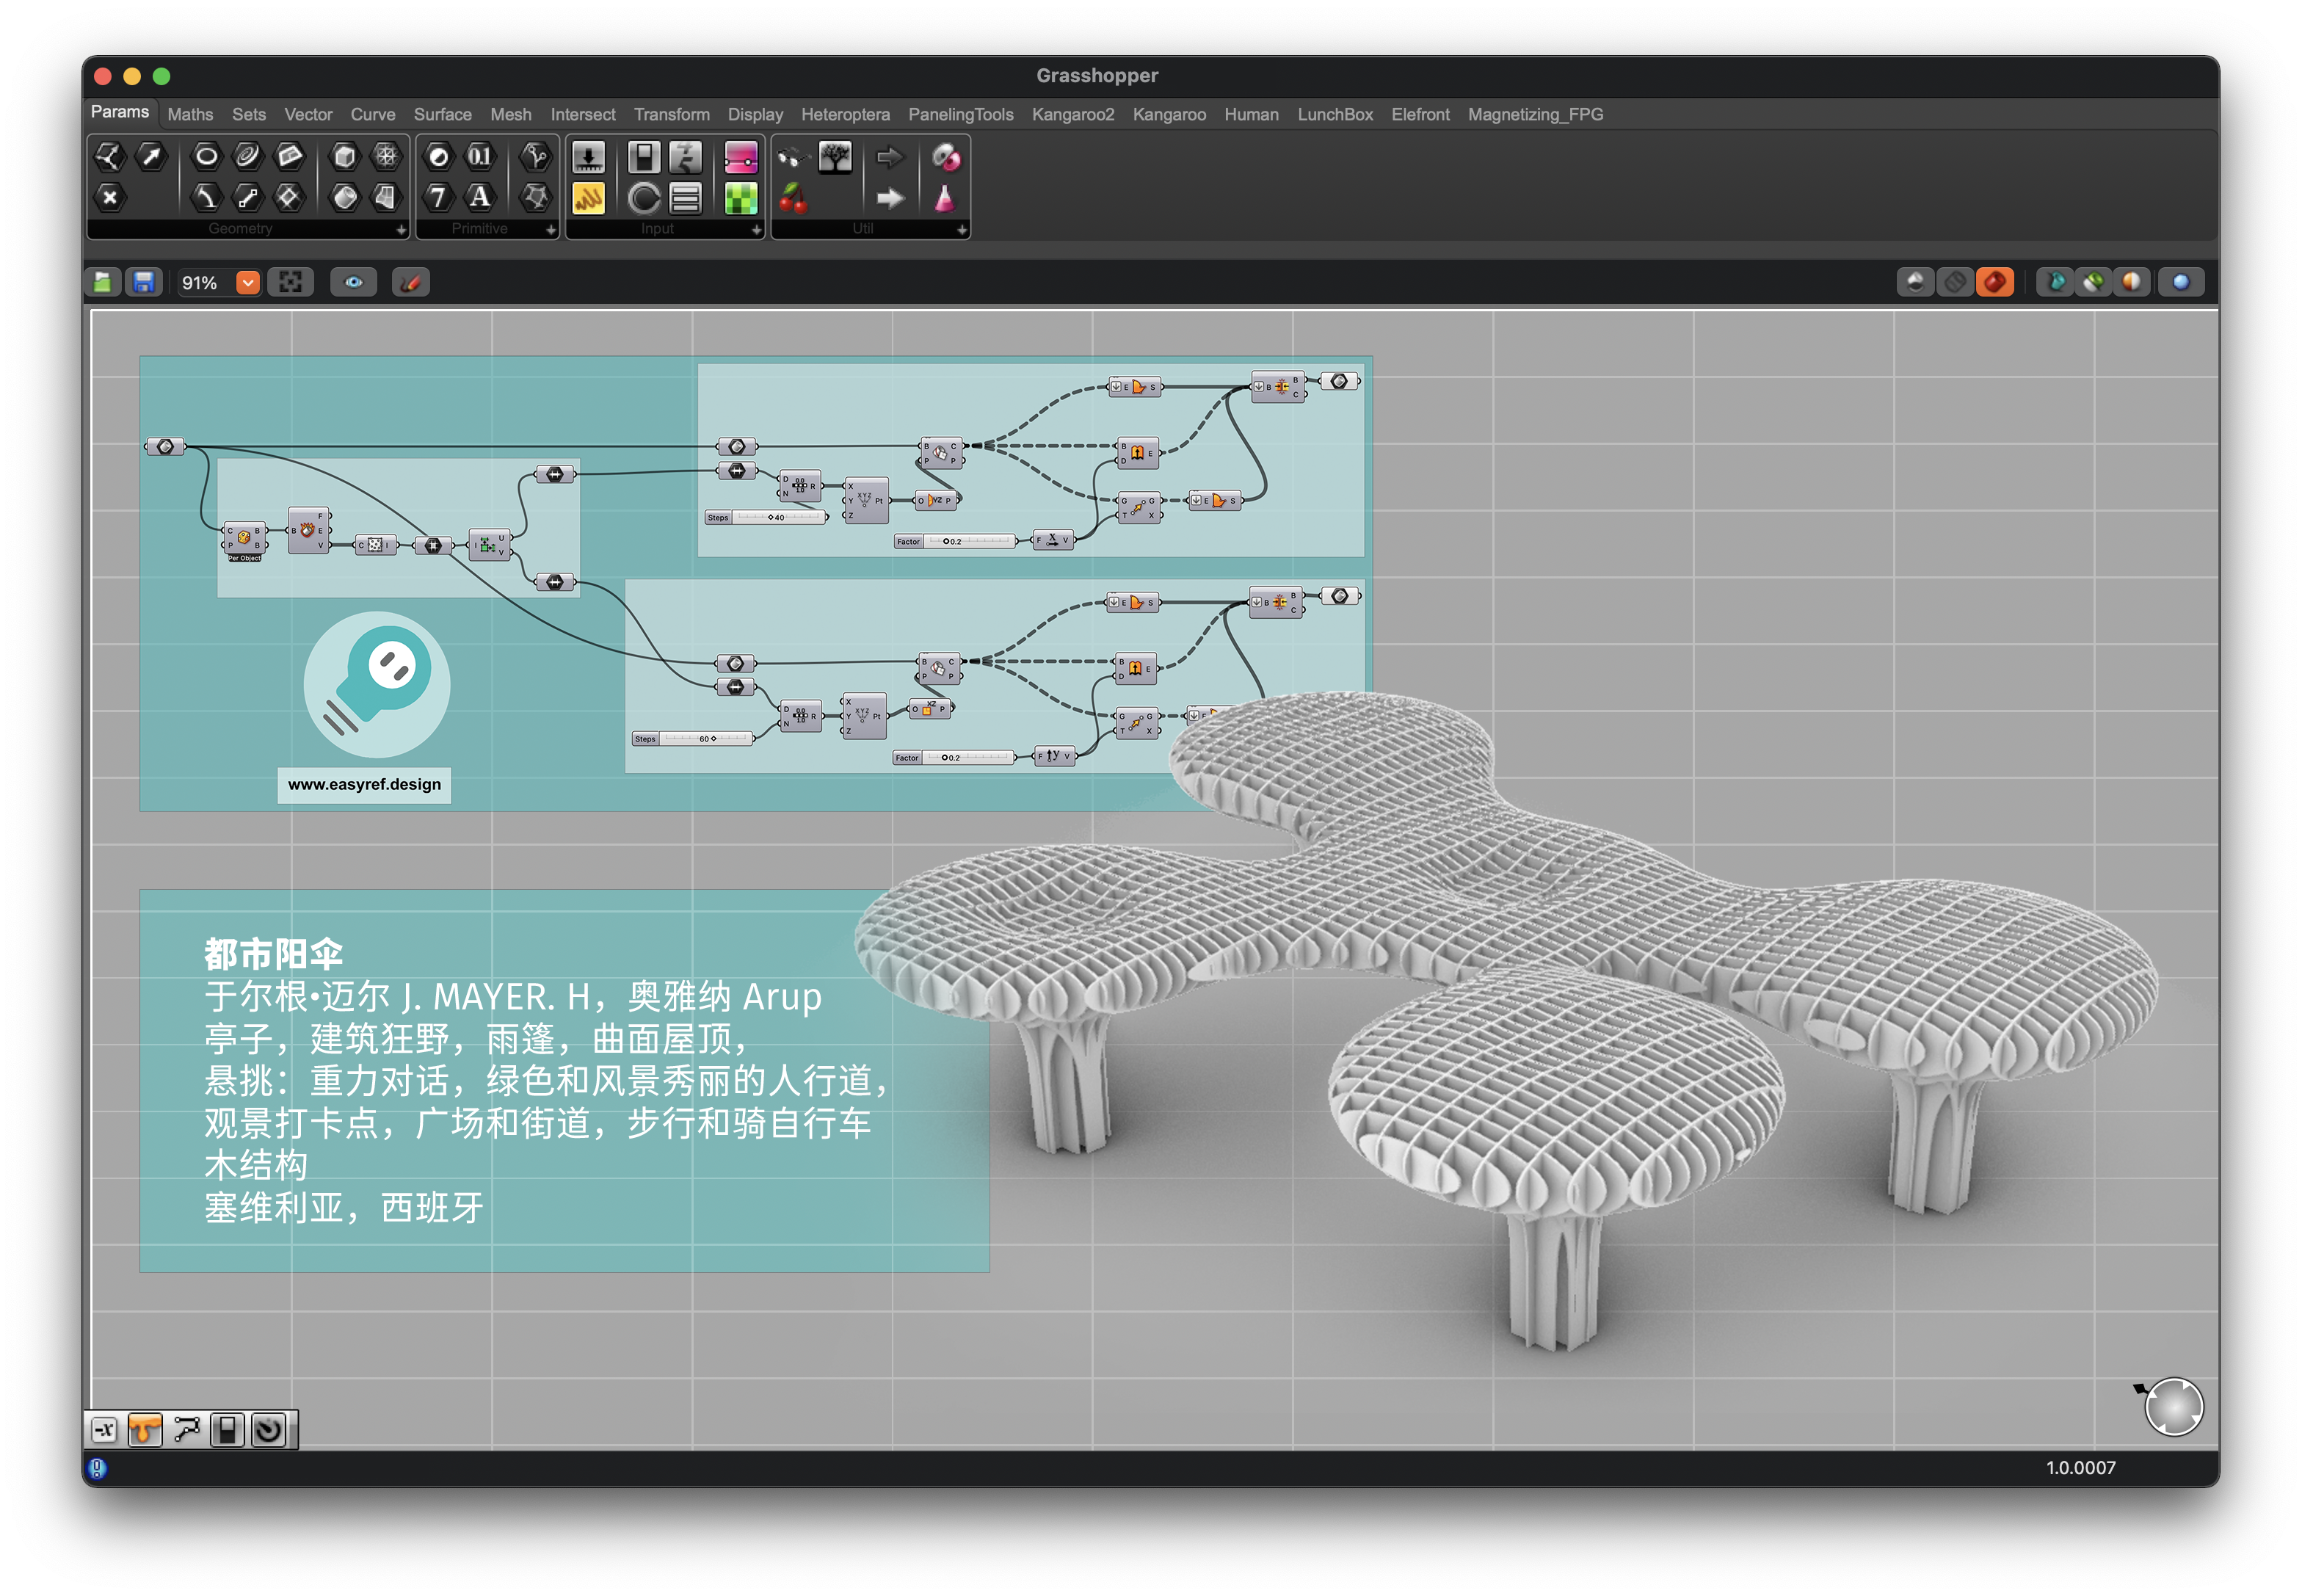Add a Gradient control from Input
This screenshot has width=2302, height=1596.
741,157
